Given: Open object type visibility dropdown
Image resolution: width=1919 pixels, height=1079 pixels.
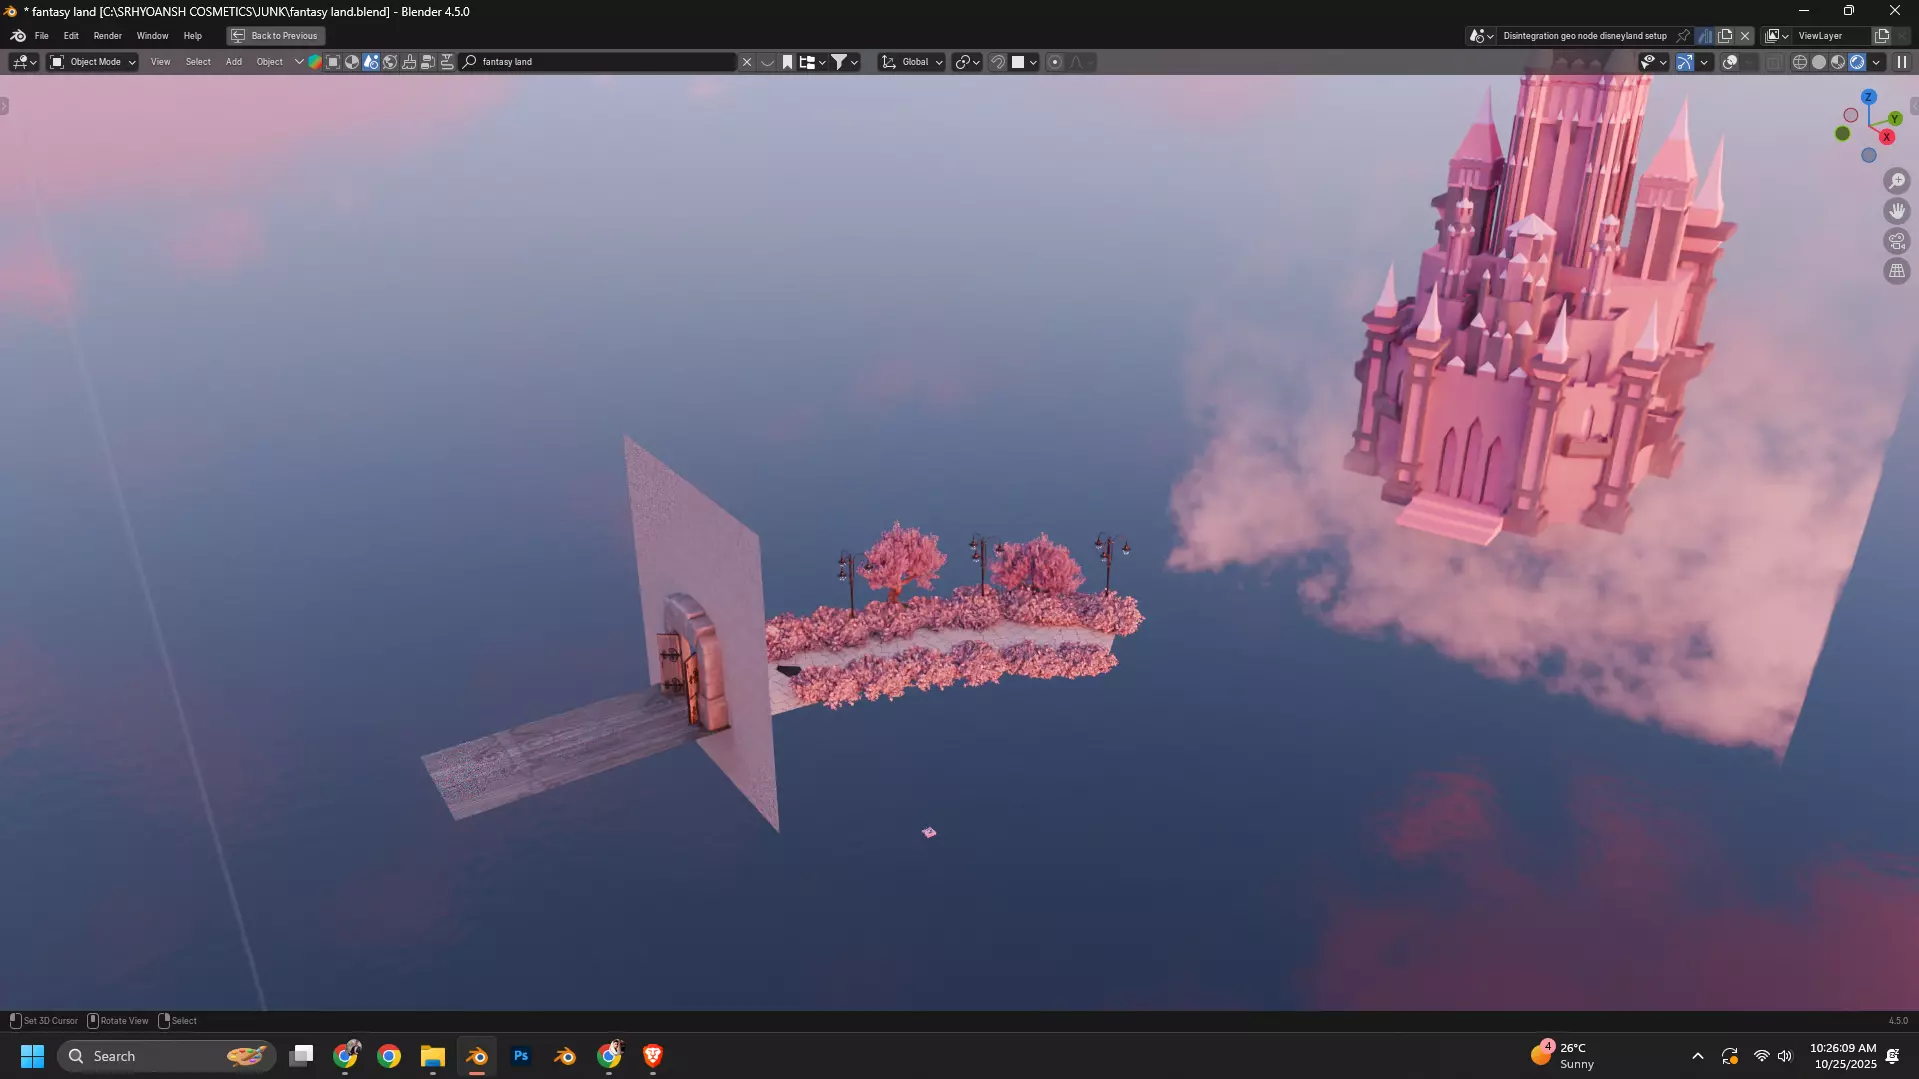Looking at the screenshot, I should (1653, 62).
